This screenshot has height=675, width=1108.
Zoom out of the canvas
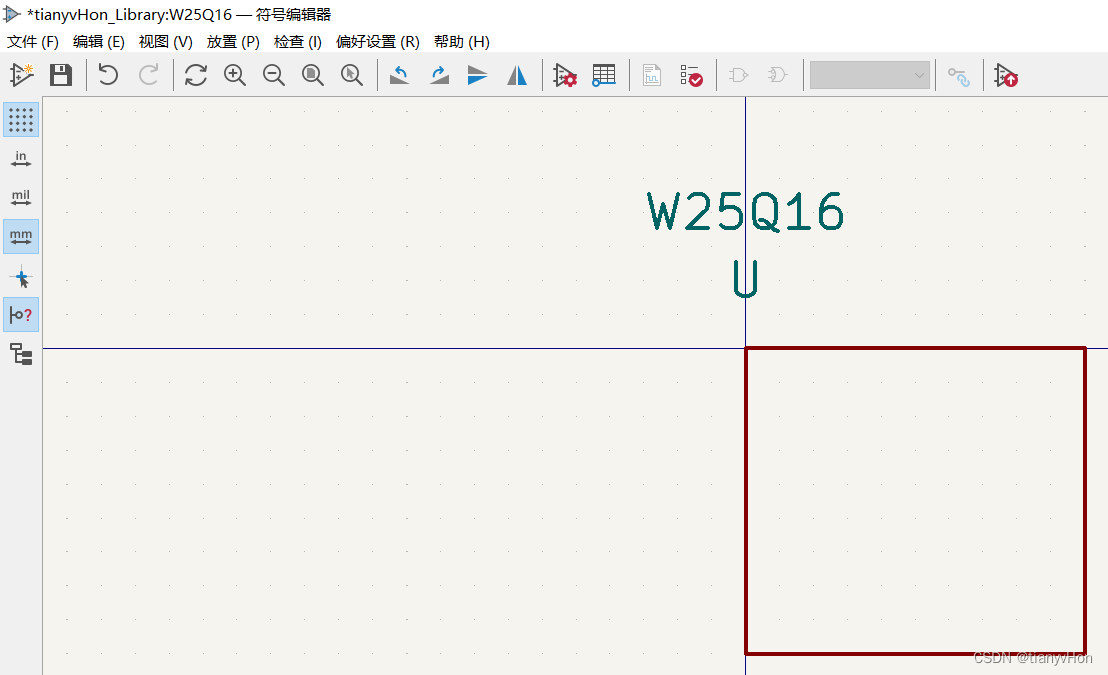click(273, 75)
